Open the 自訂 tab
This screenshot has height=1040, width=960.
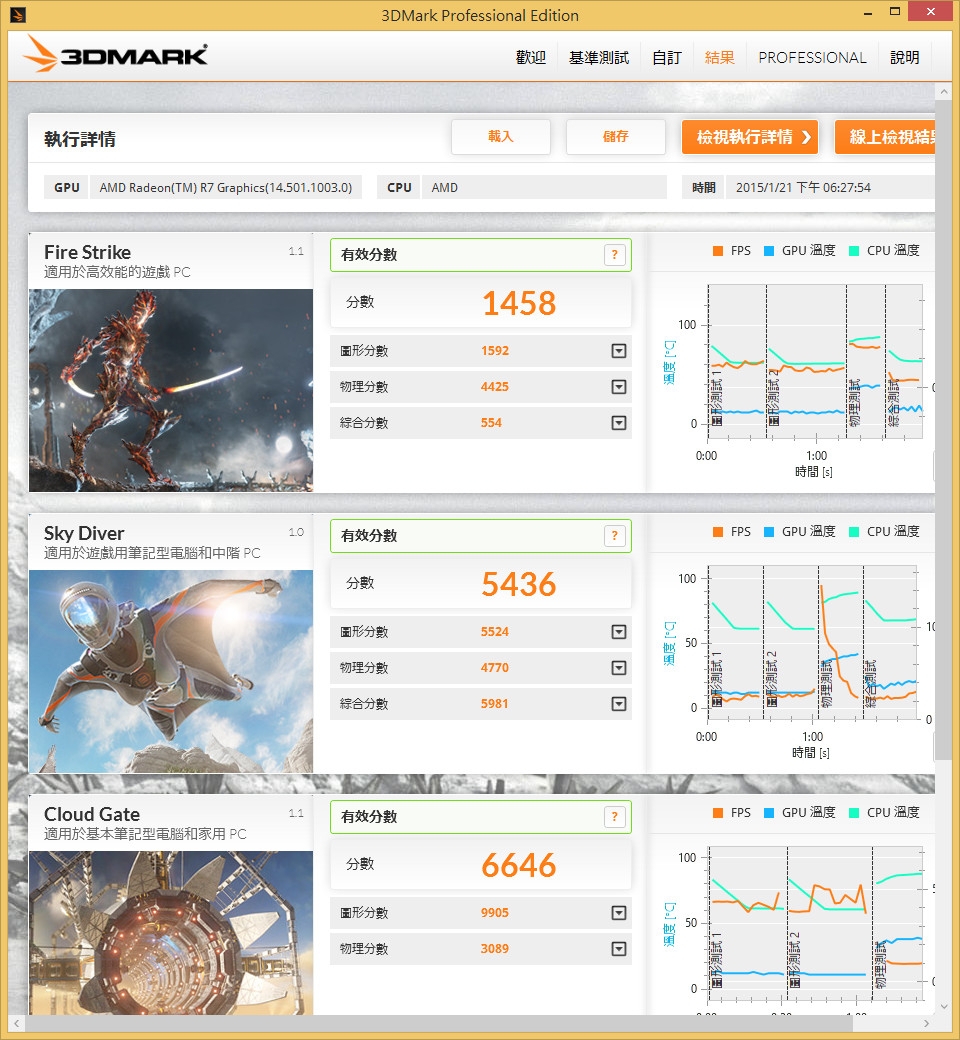pos(667,58)
